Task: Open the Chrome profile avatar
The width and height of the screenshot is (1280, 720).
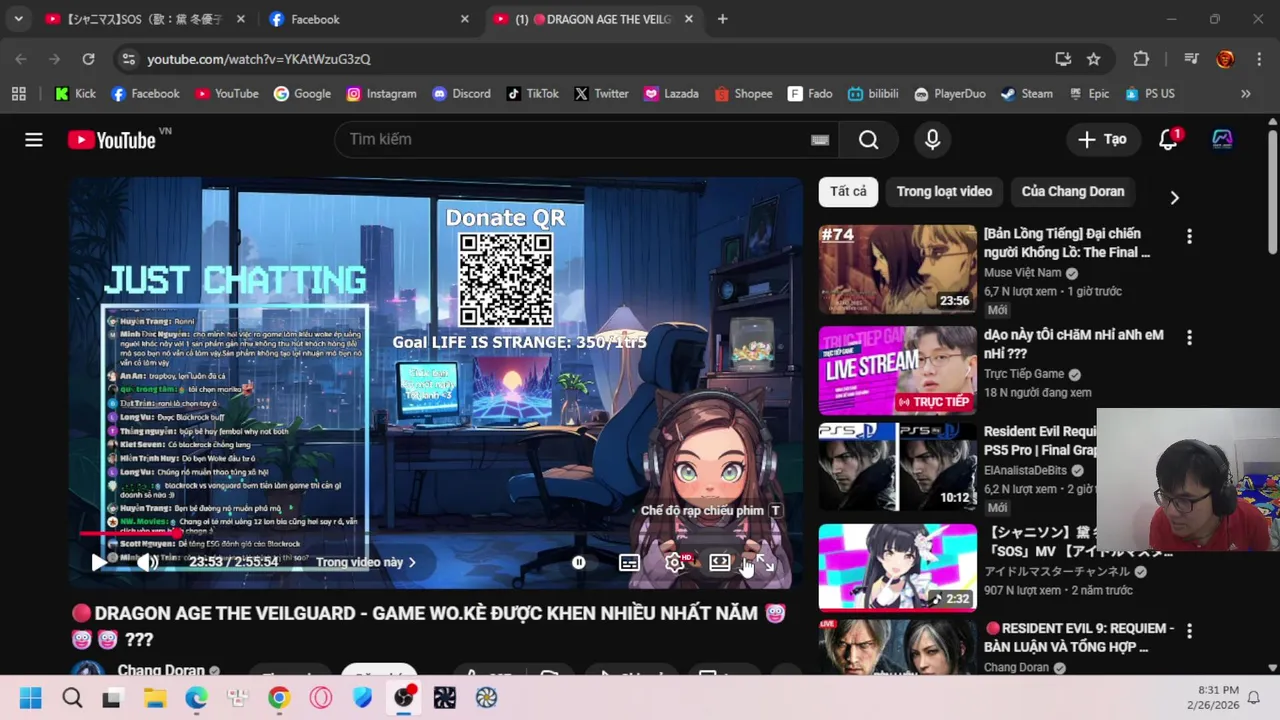Action: pos(1225,59)
